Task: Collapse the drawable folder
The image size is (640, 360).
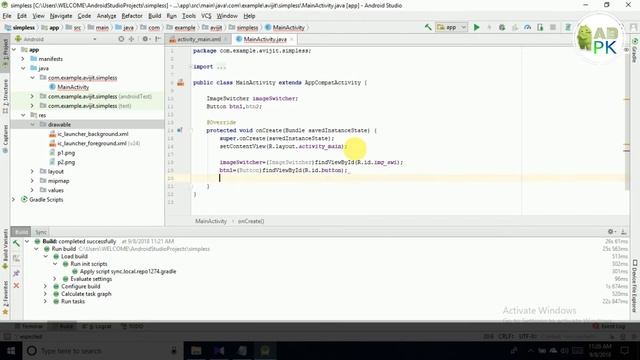Action: point(32,124)
